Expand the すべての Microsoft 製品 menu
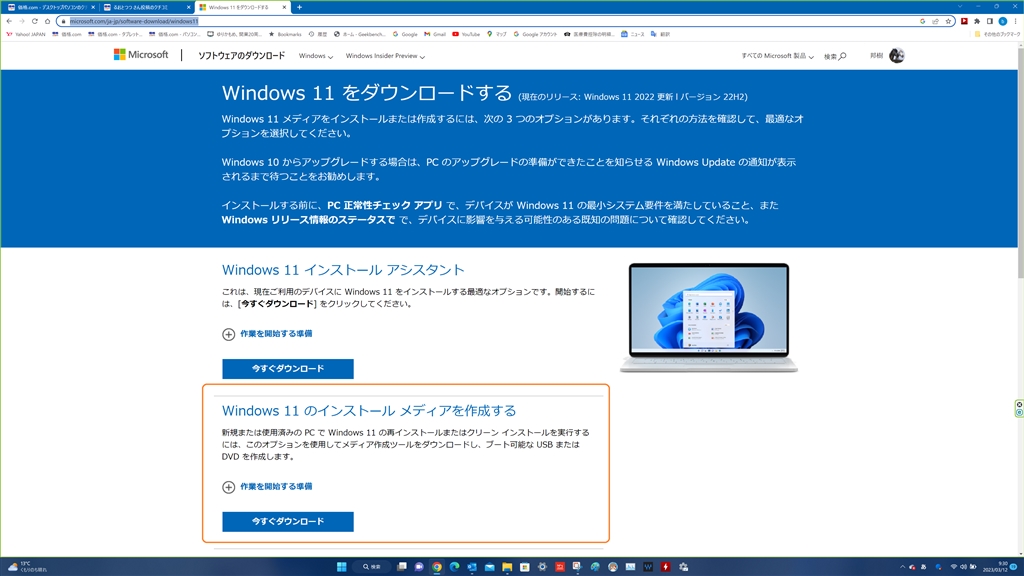The image size is (1024, 576). 777,56
